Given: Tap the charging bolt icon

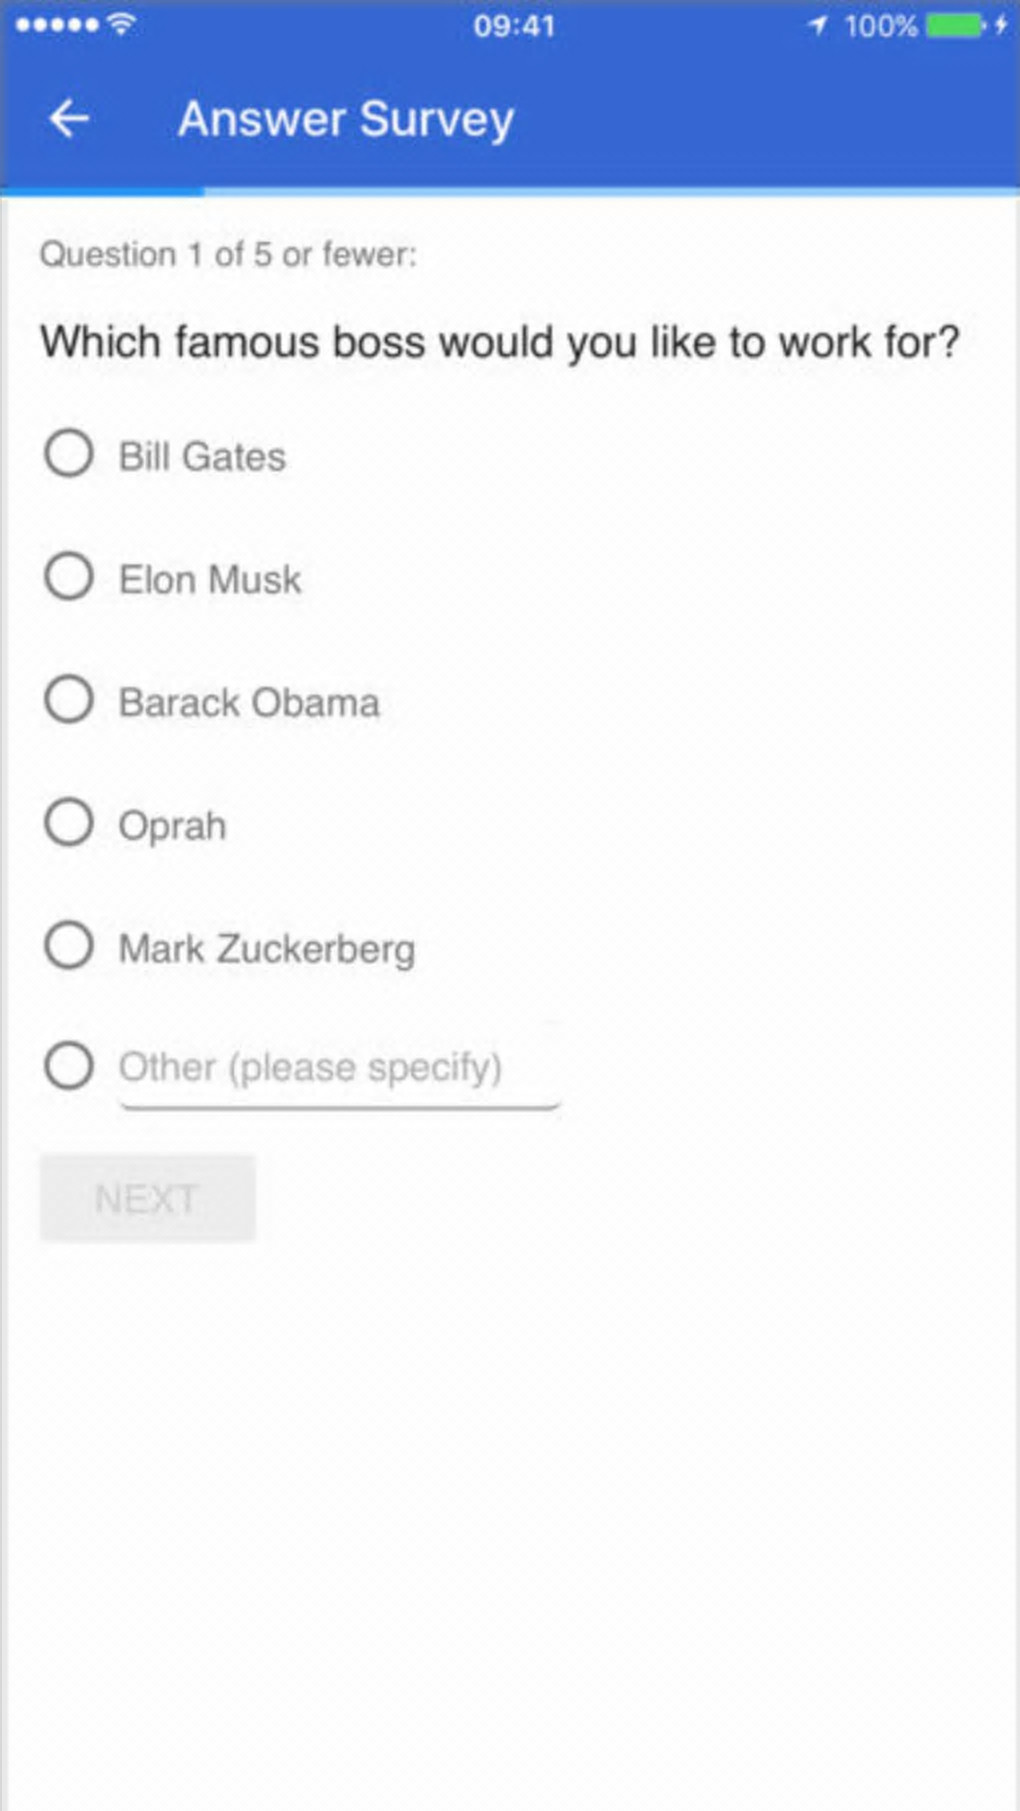Looking at the screenshot, I should click(1000, 25).
